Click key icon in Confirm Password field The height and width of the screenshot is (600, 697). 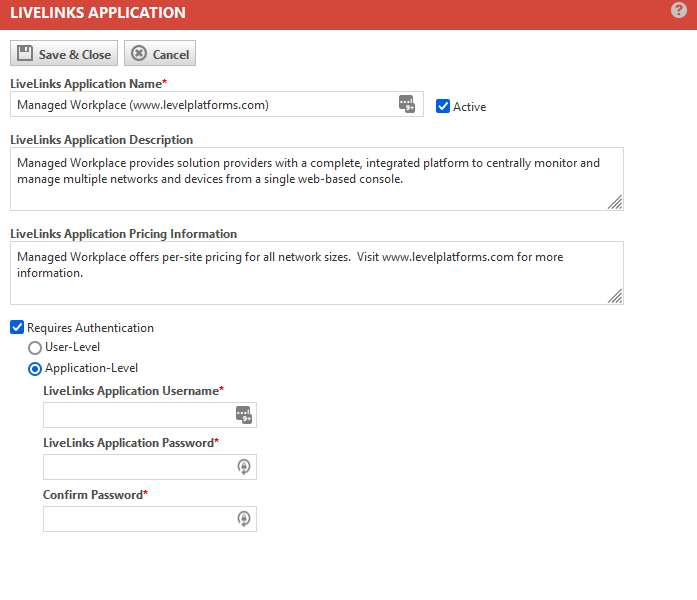click(244, 519)
